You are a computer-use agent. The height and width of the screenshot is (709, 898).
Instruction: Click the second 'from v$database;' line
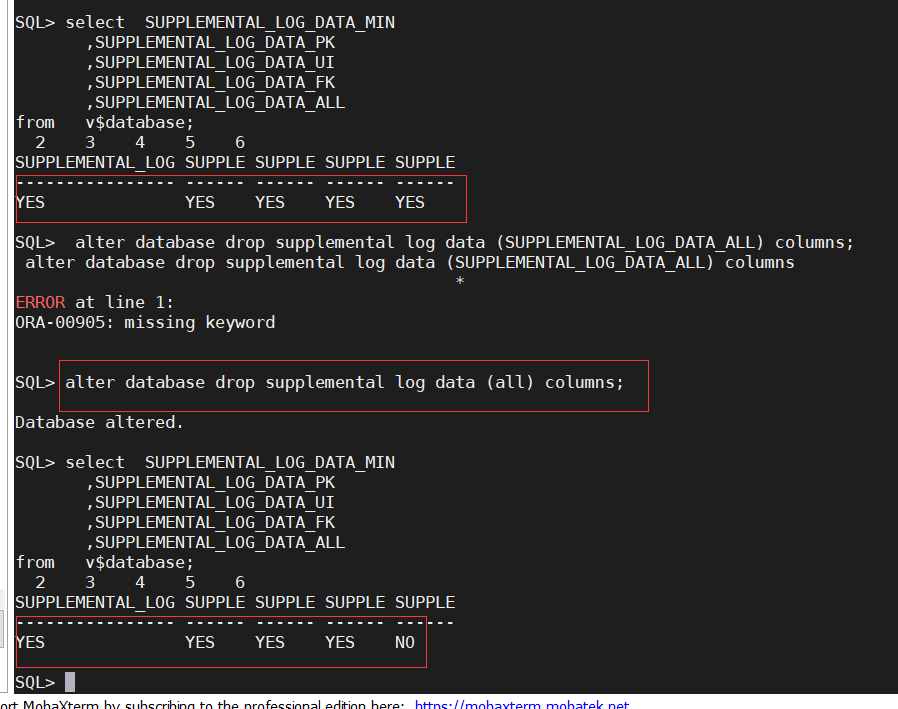point(104,562)
